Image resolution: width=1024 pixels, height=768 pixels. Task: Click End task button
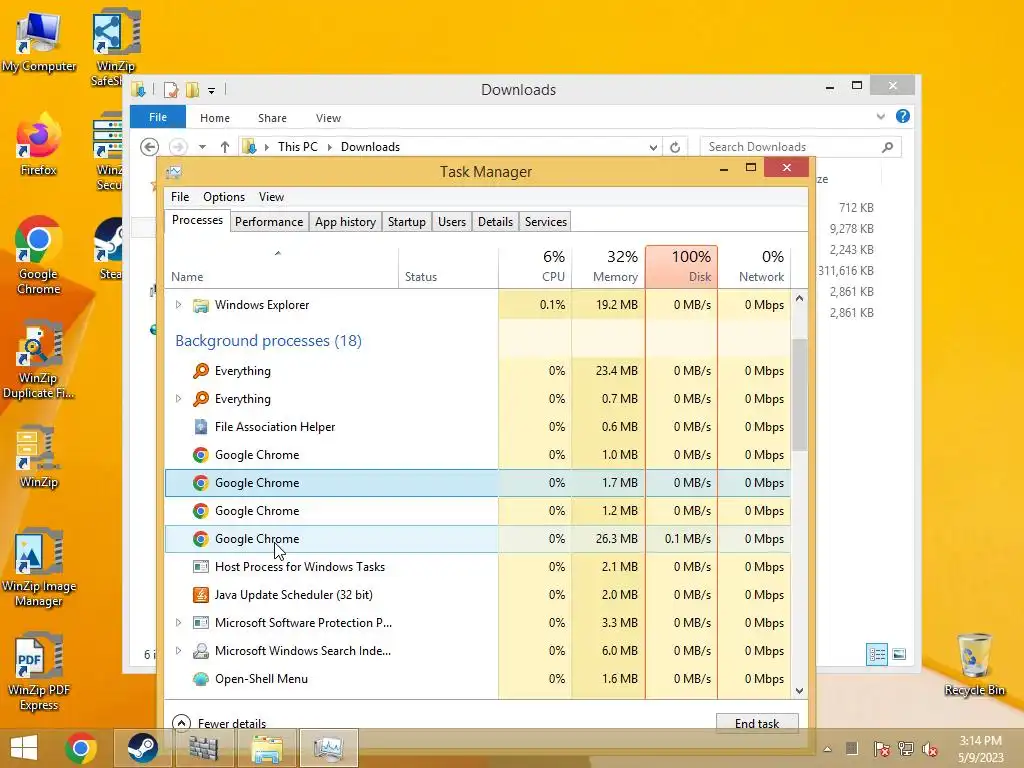click(757, 723)
